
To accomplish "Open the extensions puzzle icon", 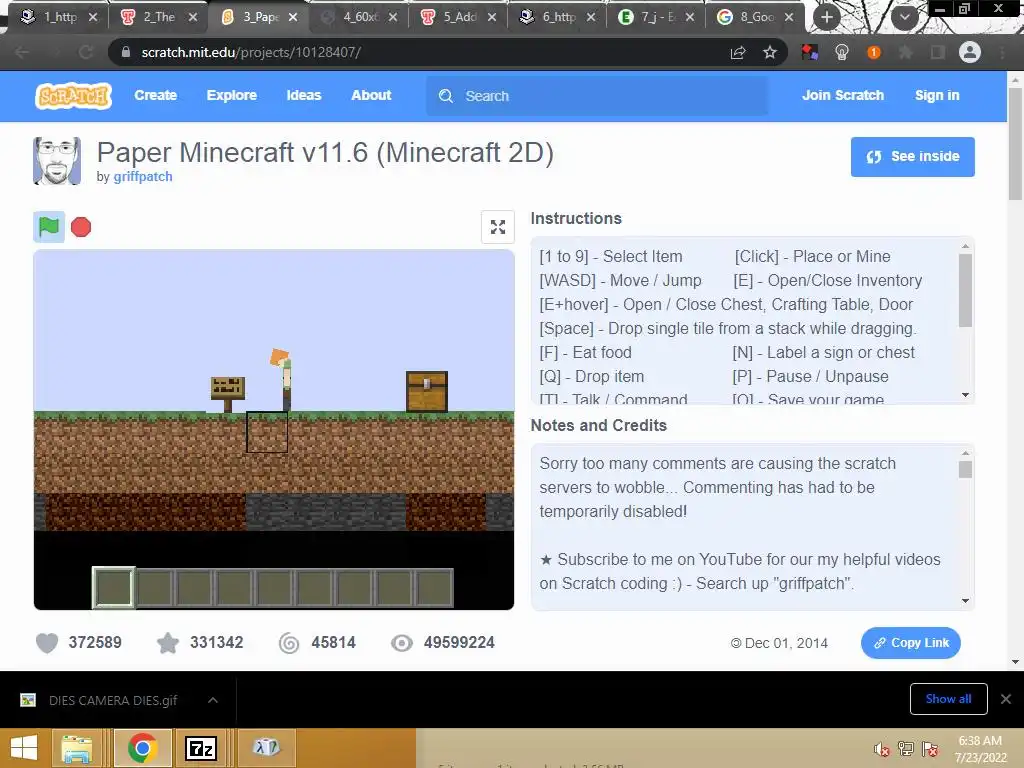I will click(x=906, y=52).
